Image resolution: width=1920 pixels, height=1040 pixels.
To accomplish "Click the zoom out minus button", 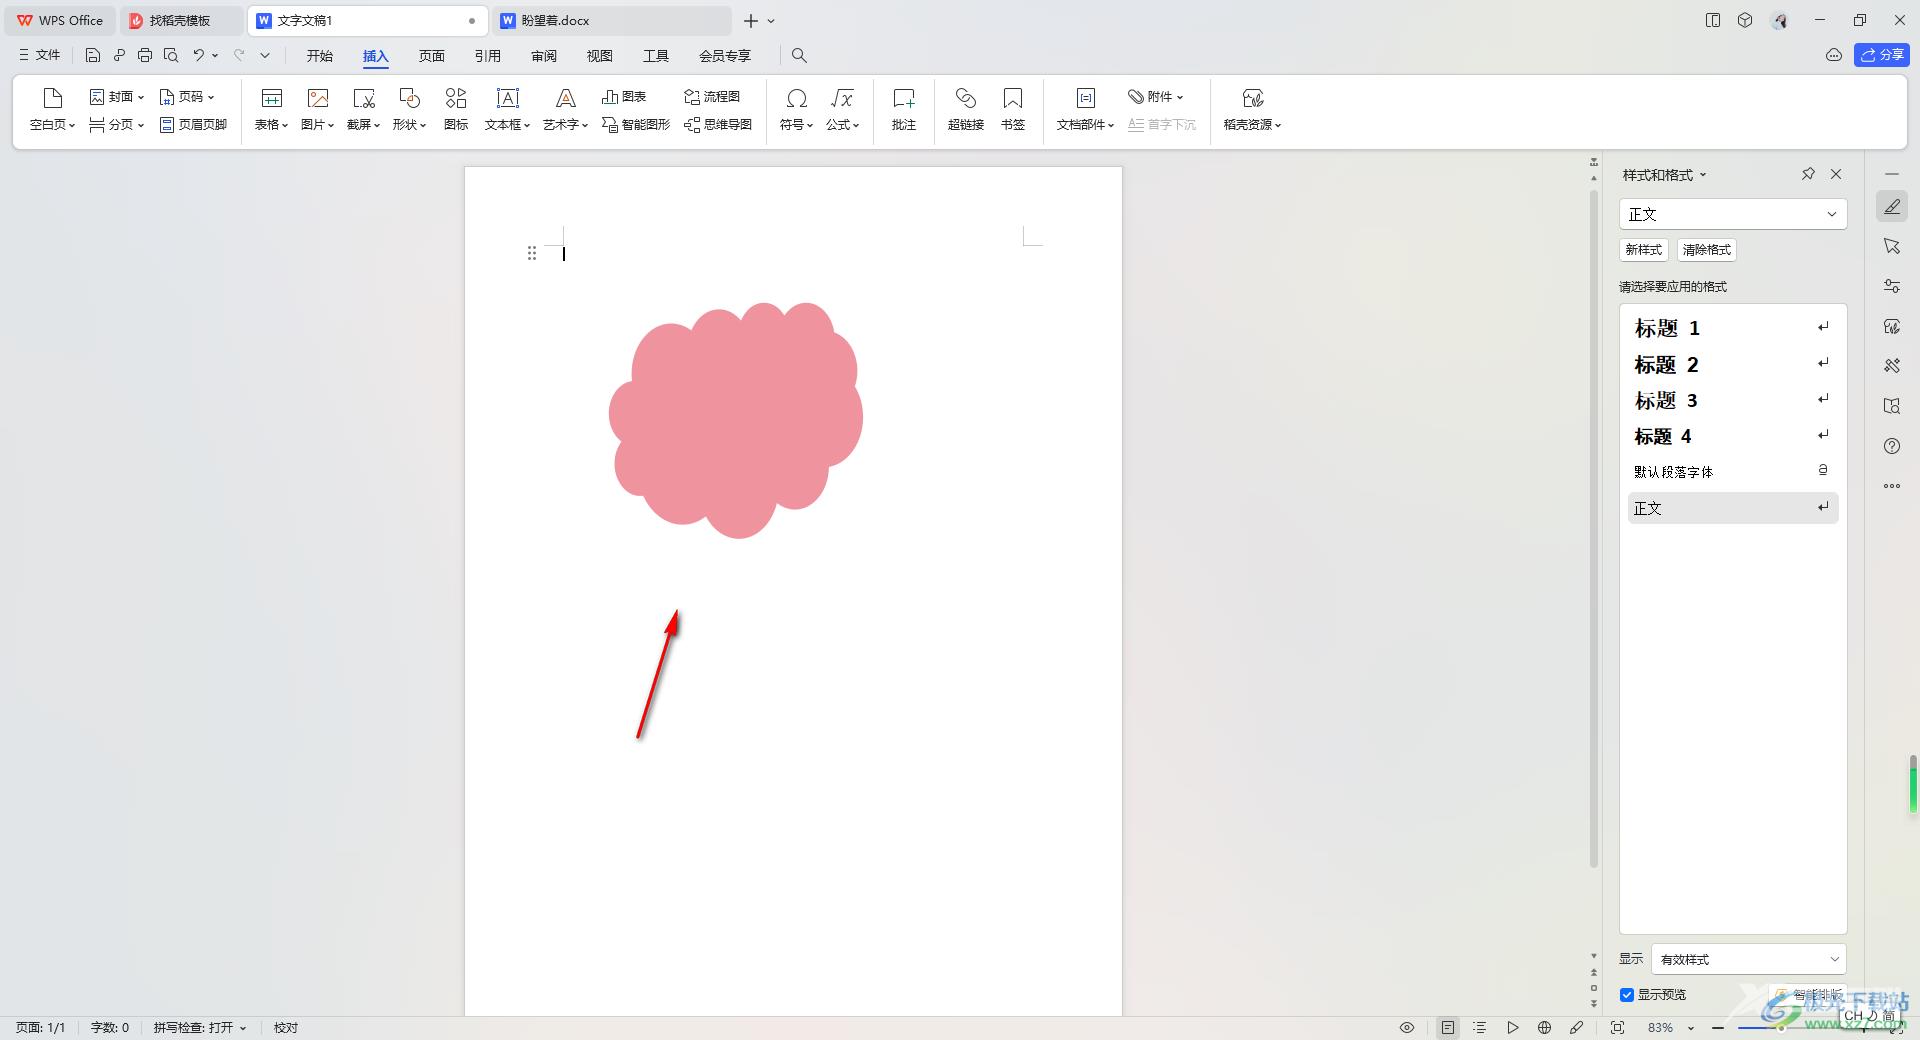I will click(x=1718, y=1028).
